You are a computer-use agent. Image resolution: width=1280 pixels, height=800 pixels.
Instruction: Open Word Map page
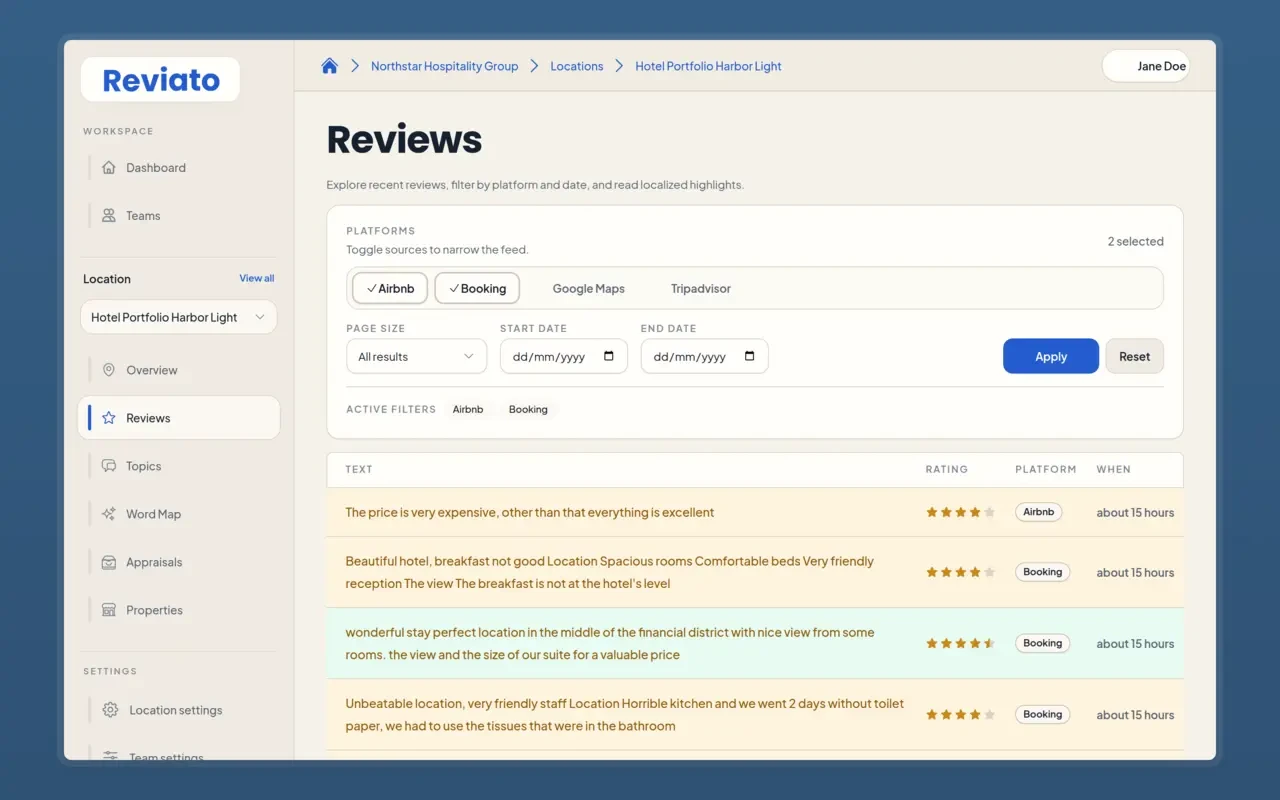point(178,514)
